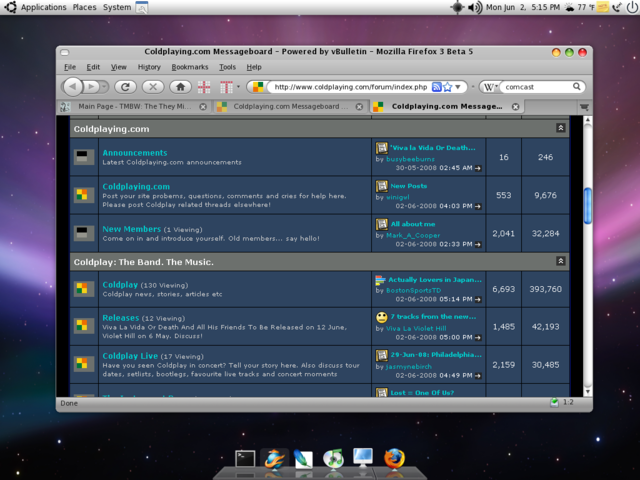Open the 'Viva la Vida Or Death... last post

[x=433, y=148]
